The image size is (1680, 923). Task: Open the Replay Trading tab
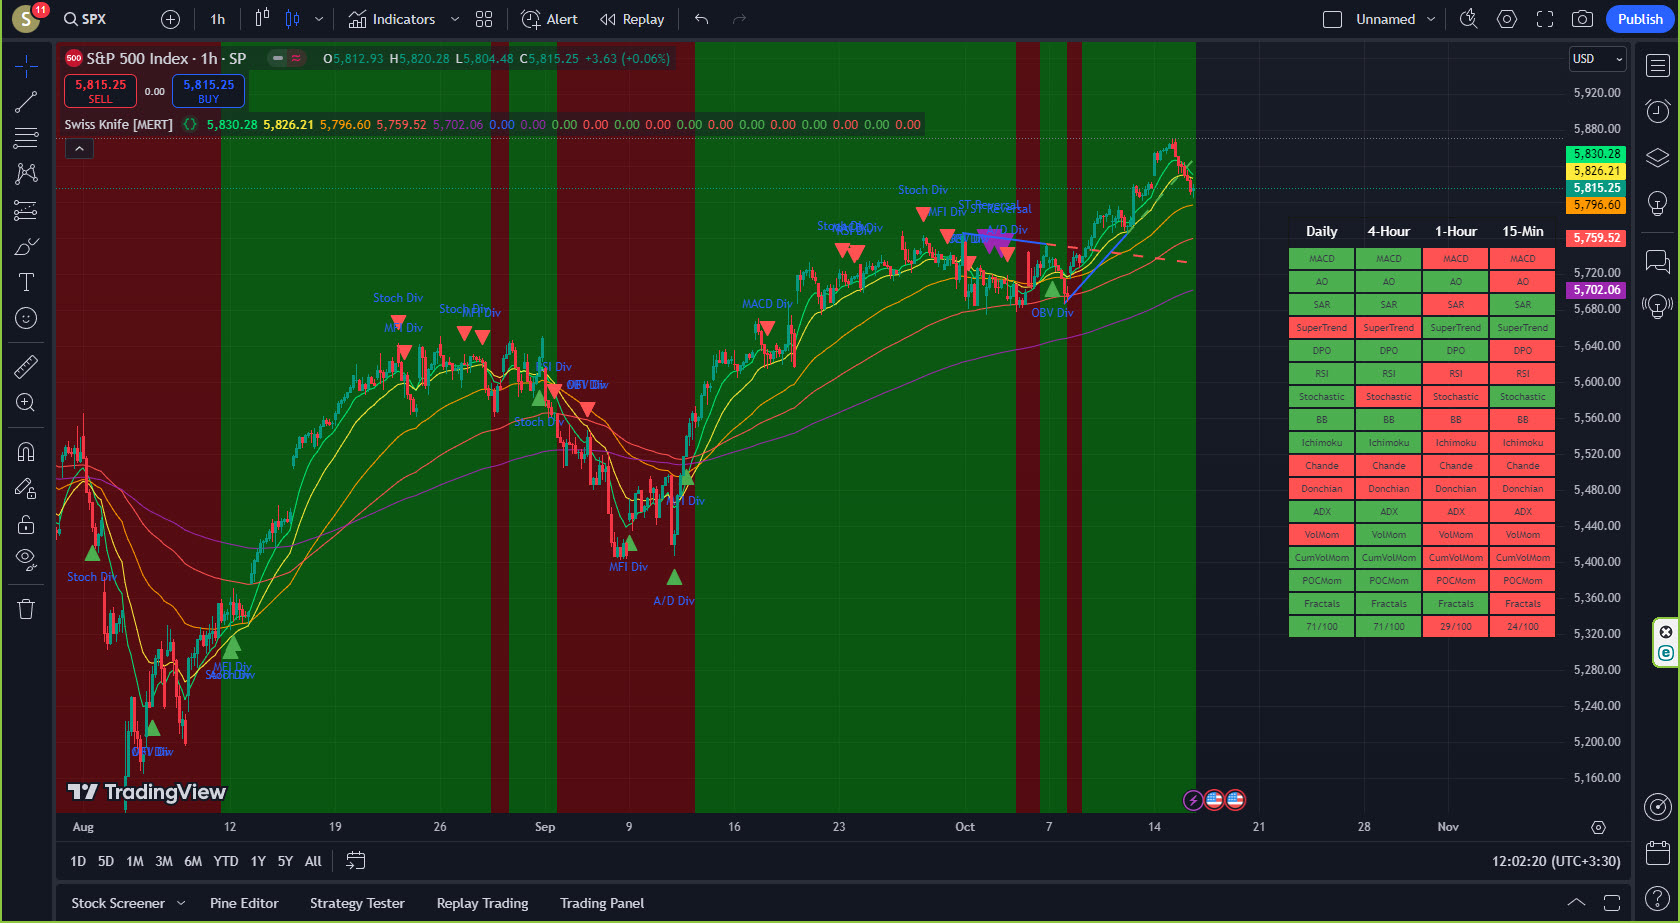(x=482, y=903)
